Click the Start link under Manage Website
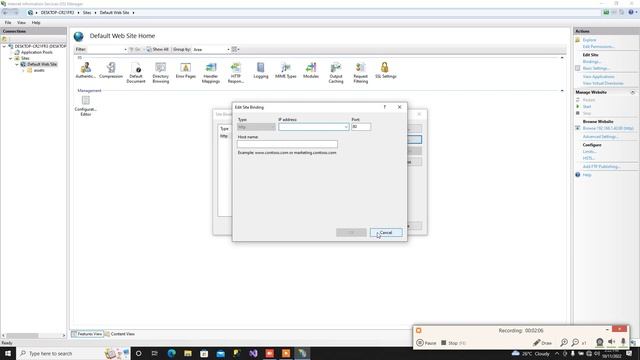 [587, 107]
